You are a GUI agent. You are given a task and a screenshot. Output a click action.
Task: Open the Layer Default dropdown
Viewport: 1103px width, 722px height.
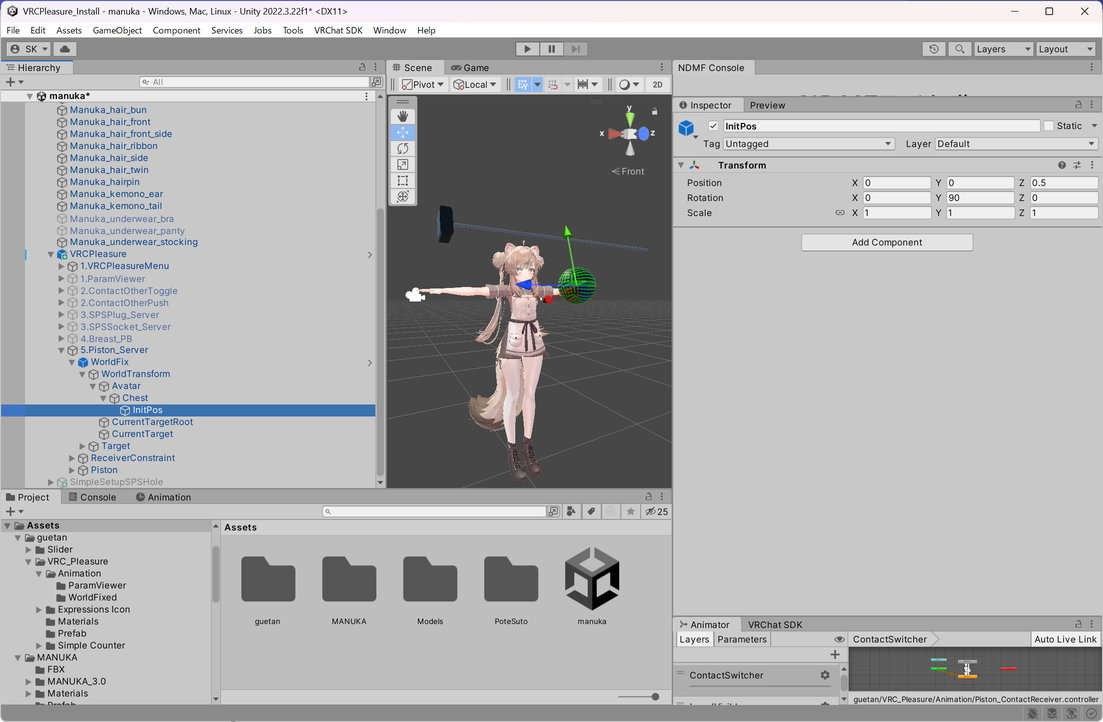click(x=1016, y=144)
